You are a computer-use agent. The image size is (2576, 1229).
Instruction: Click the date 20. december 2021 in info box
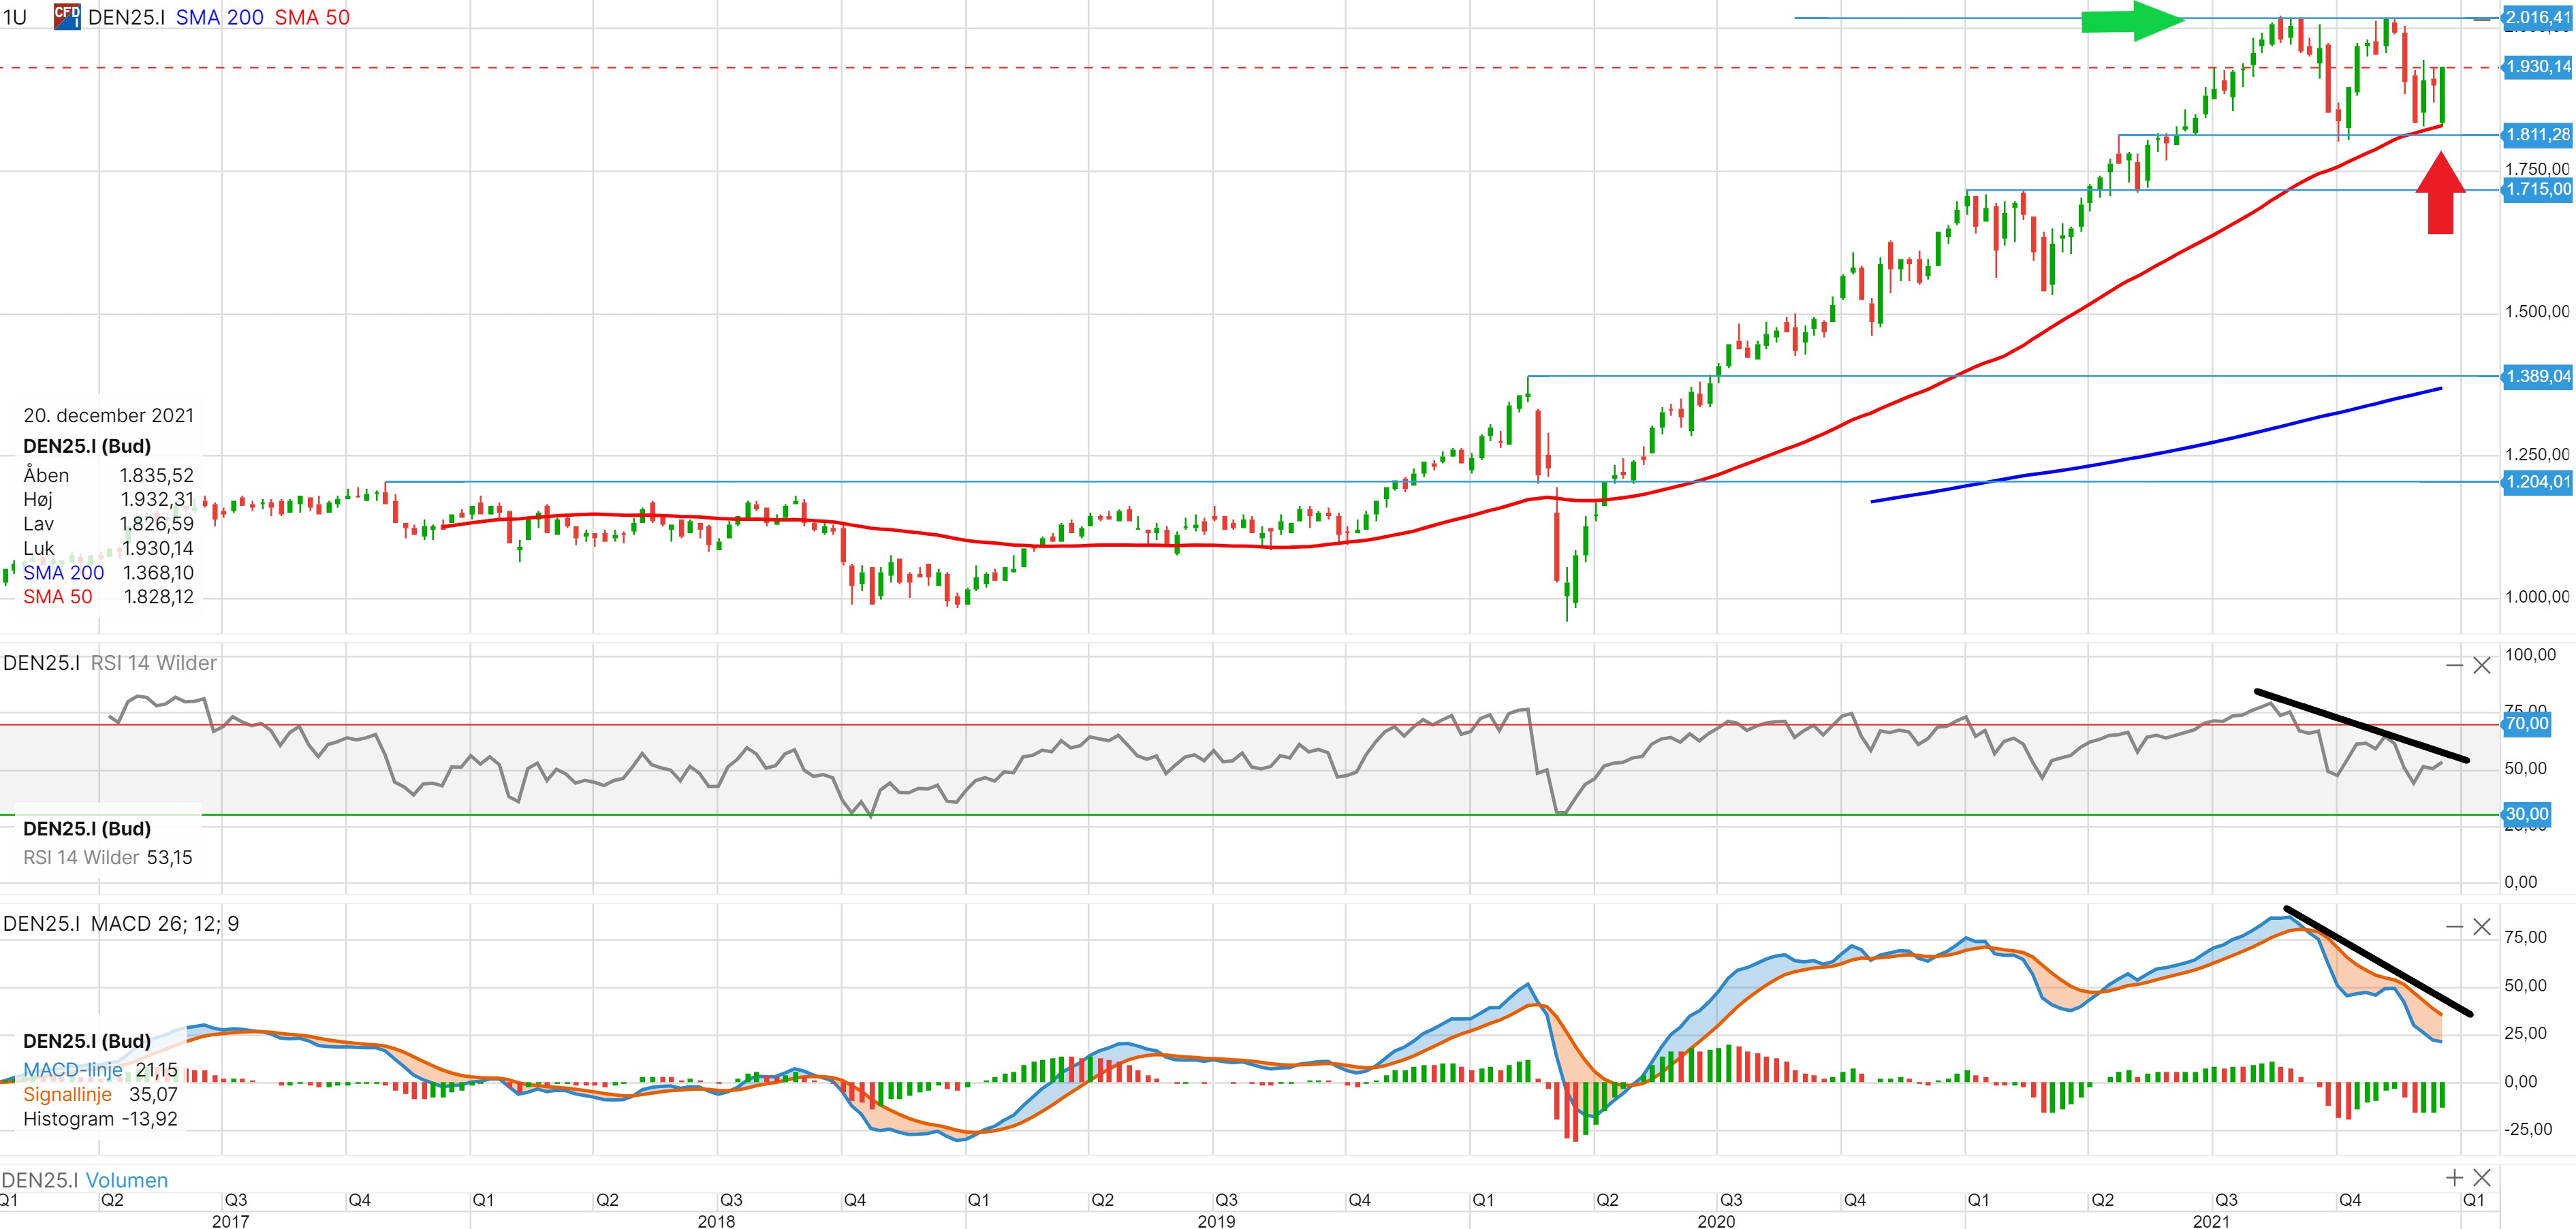[x=109, y=416]
